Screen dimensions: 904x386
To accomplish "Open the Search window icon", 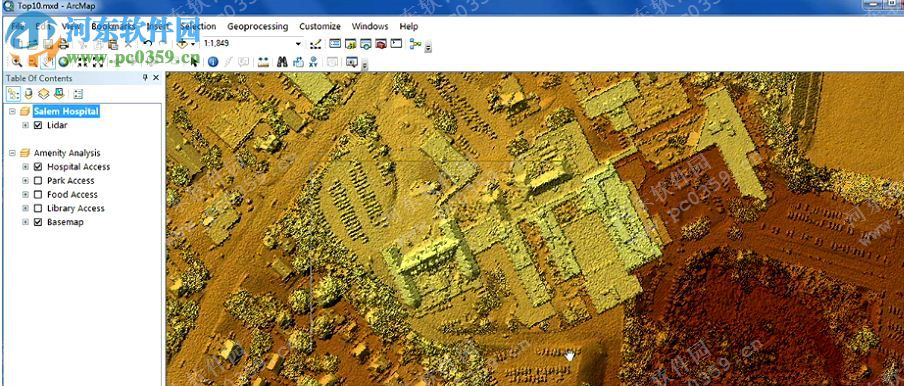I will [x=366, y=44].
